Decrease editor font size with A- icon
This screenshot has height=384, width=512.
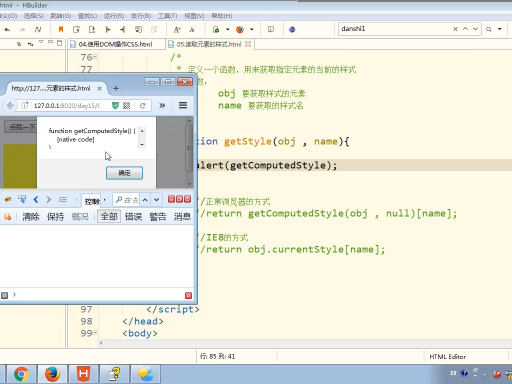(192, 30)
